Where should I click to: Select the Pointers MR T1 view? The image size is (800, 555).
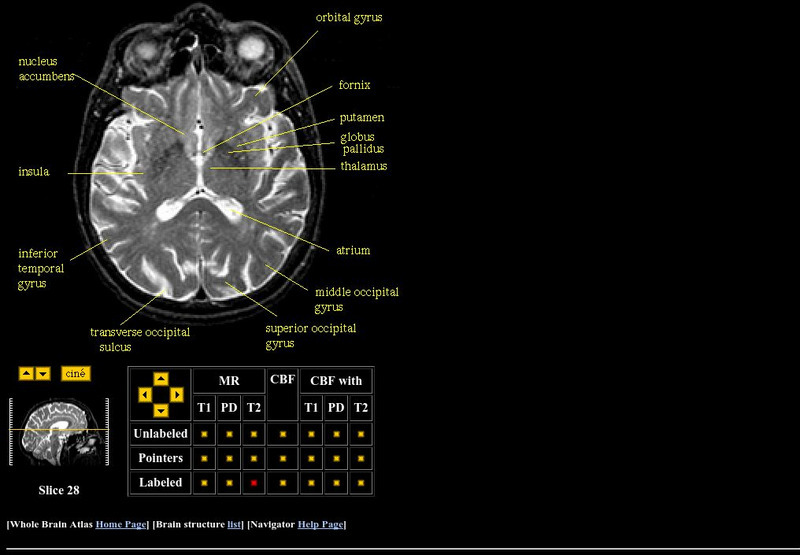point(204,458)
